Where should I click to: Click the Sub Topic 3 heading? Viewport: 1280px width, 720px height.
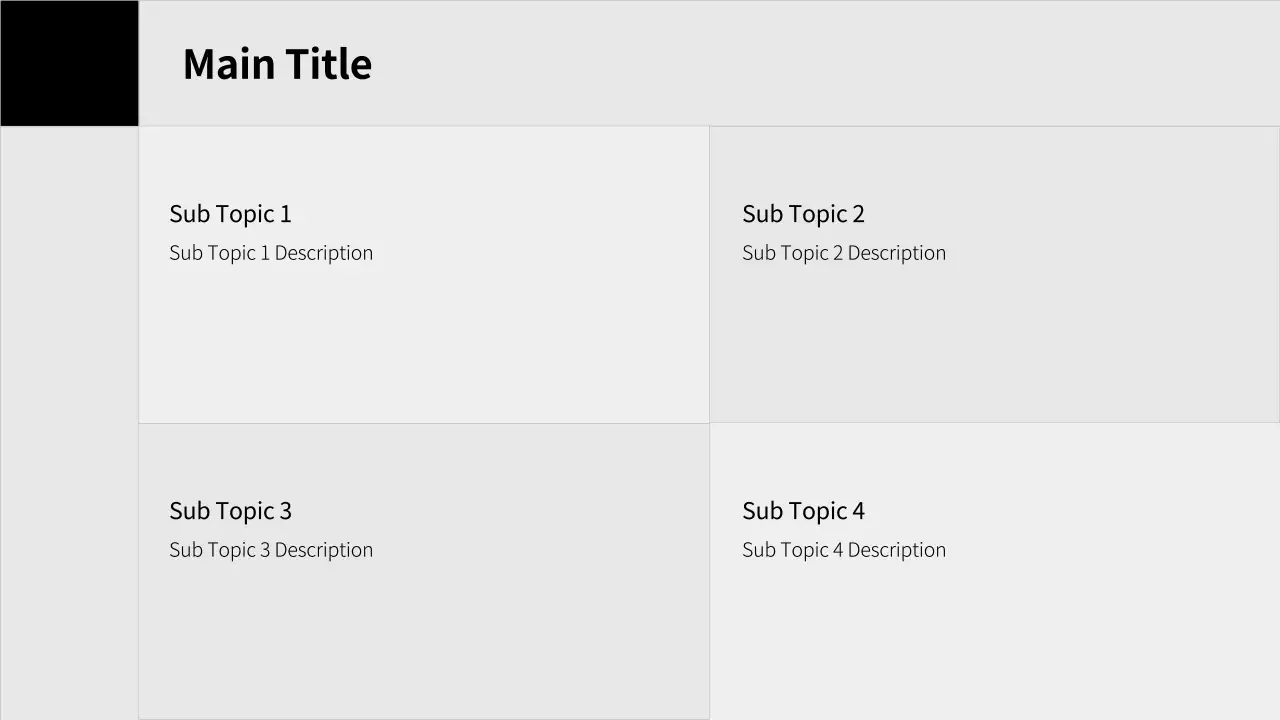point(230,511)
